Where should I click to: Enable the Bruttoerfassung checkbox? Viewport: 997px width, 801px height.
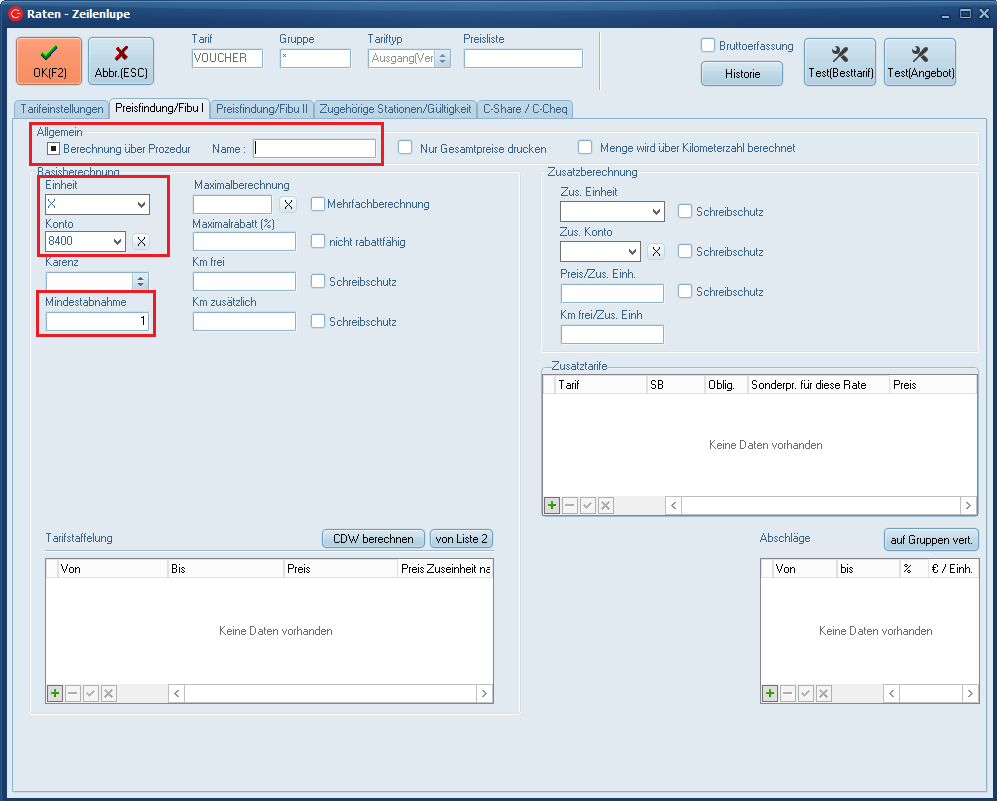[708, 45]
